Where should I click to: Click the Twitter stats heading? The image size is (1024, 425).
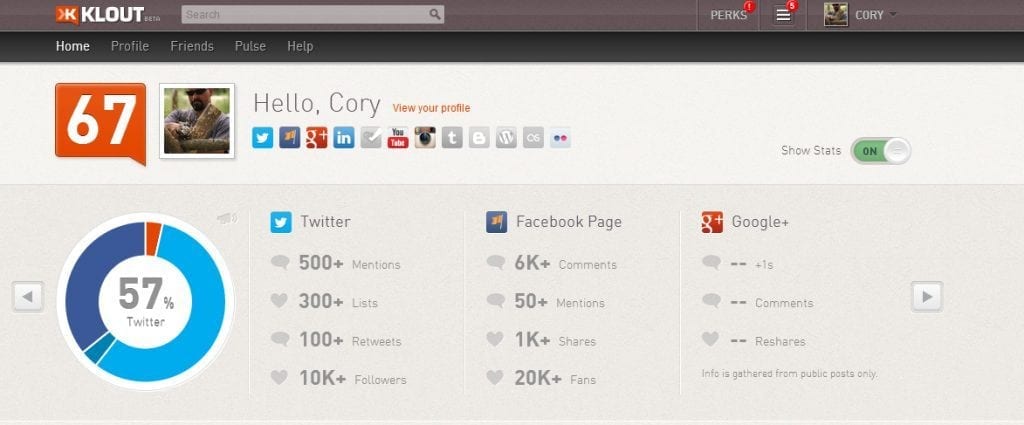325,222
